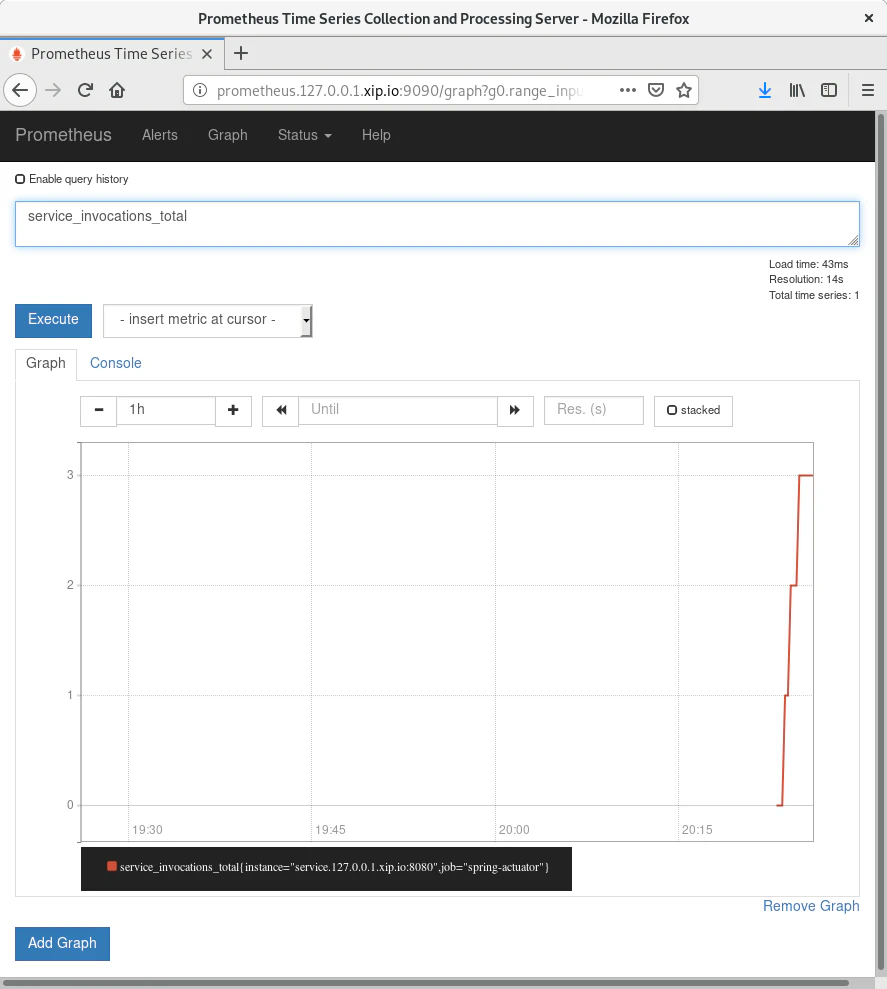Click the Remove Graph link
Screen dimensions: 887x989
(810, 906)
